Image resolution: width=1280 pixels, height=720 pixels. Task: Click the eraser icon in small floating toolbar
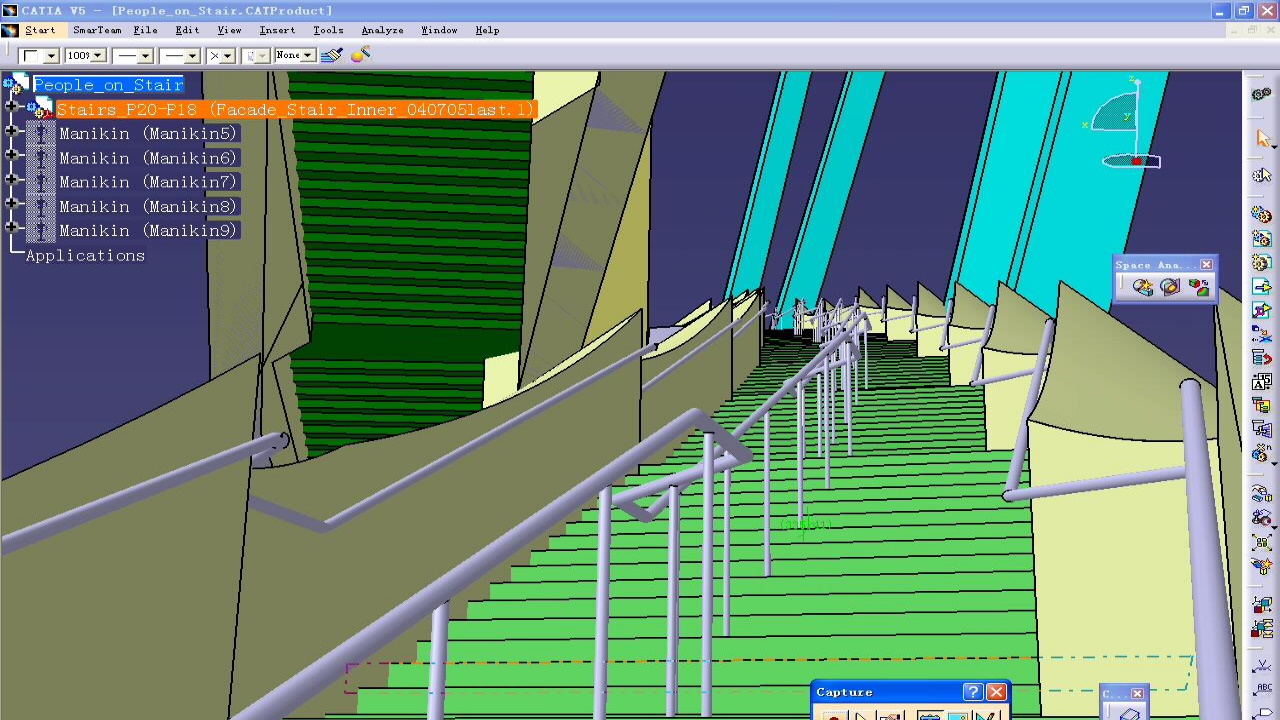tap(1129, 714)
